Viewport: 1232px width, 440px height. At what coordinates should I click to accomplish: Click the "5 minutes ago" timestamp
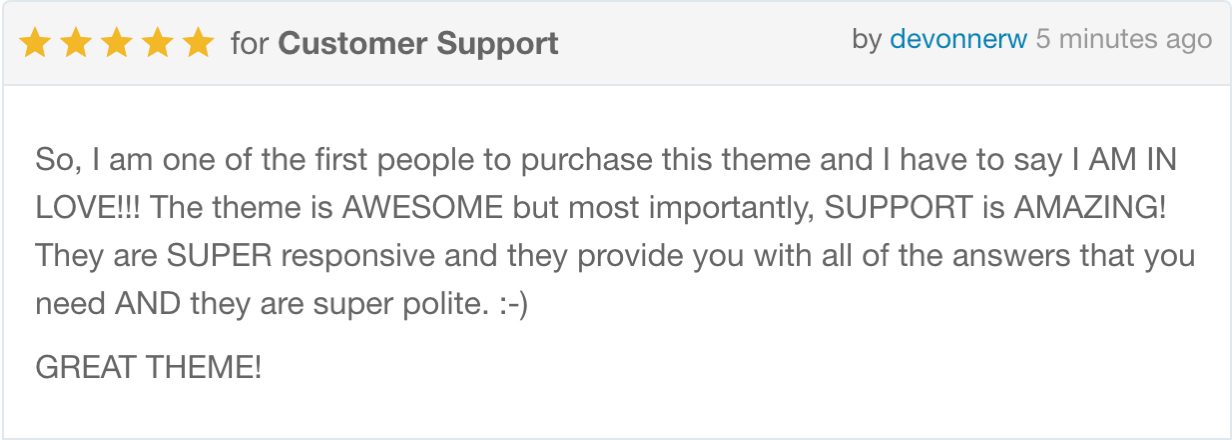pyautogui.click(x=1124, y=40)
